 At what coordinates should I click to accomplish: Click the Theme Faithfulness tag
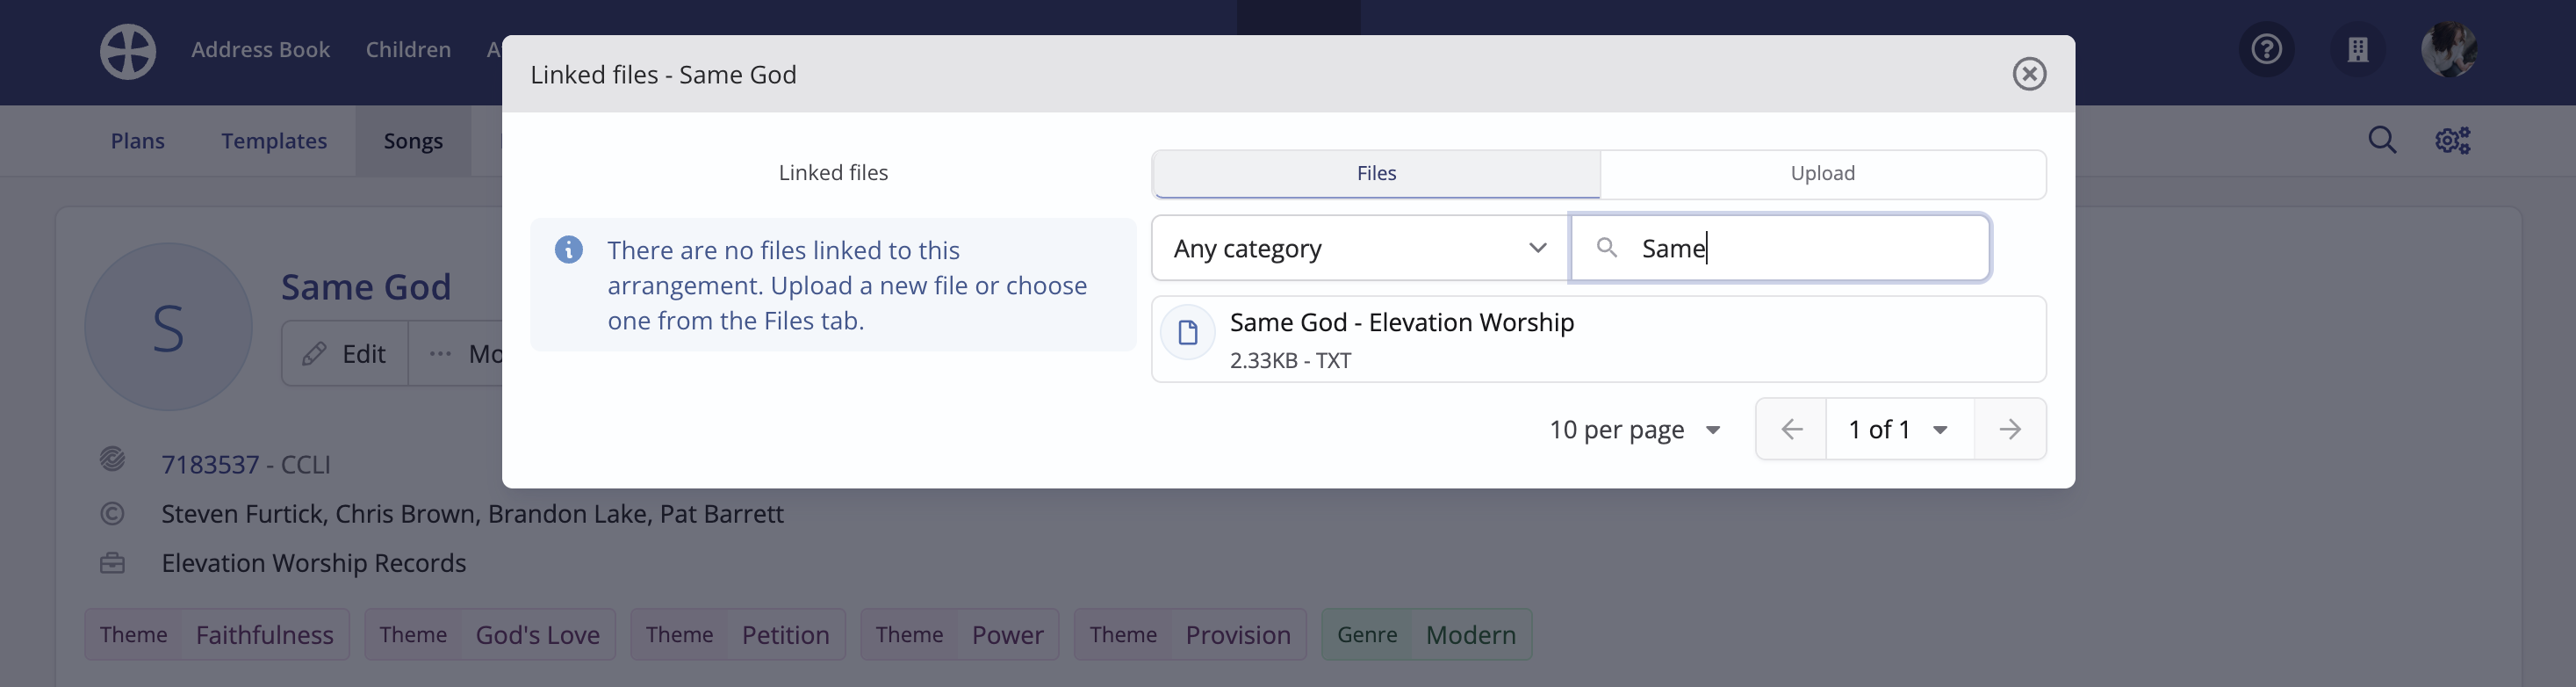coord(217,635)
